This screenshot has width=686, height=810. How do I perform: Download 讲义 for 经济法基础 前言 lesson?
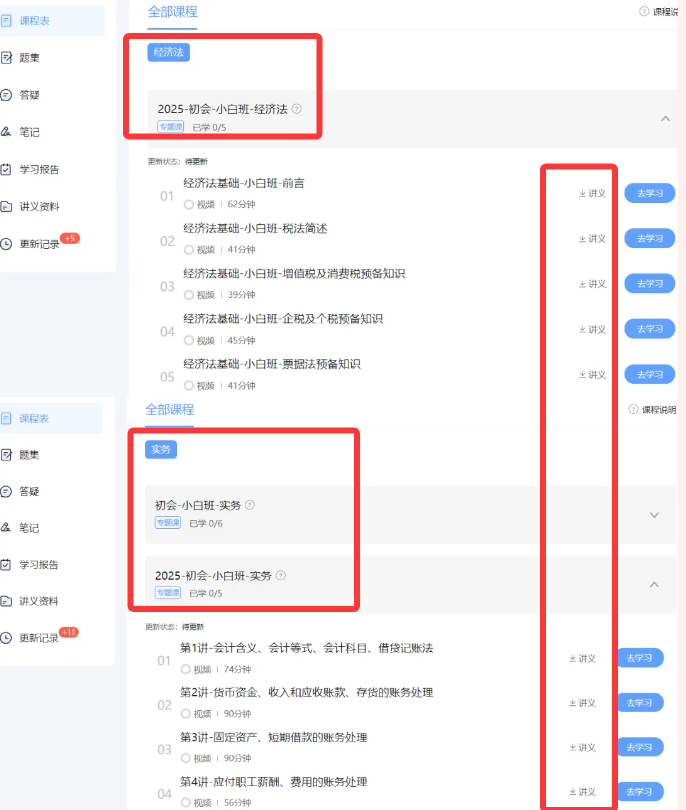point(592,193)
